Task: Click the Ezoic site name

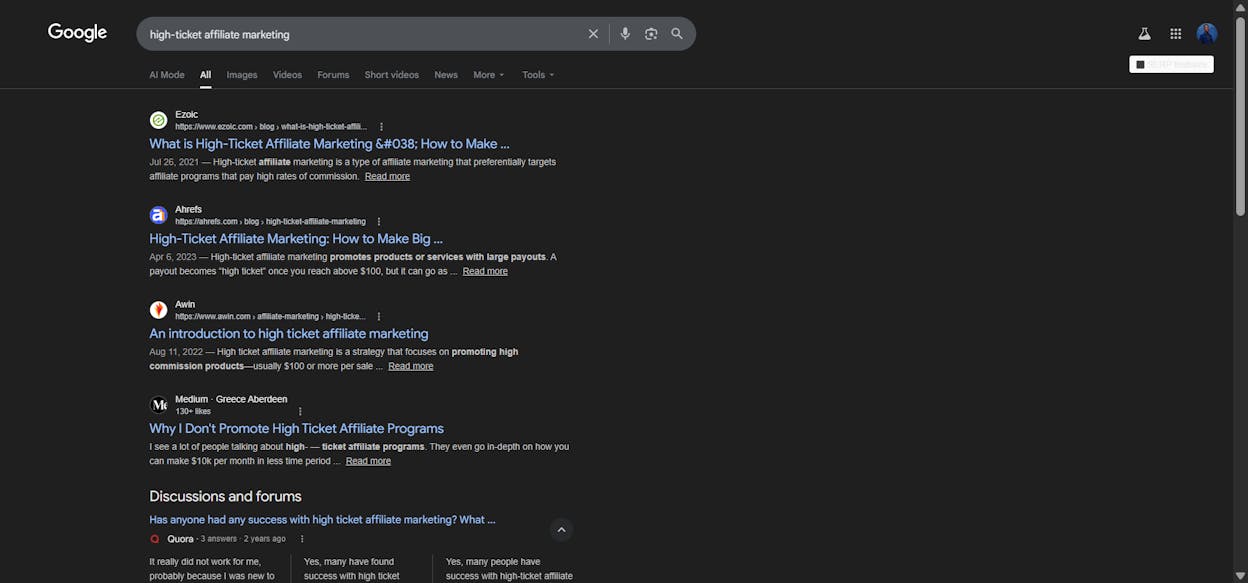Action: (x=187, y=115)
